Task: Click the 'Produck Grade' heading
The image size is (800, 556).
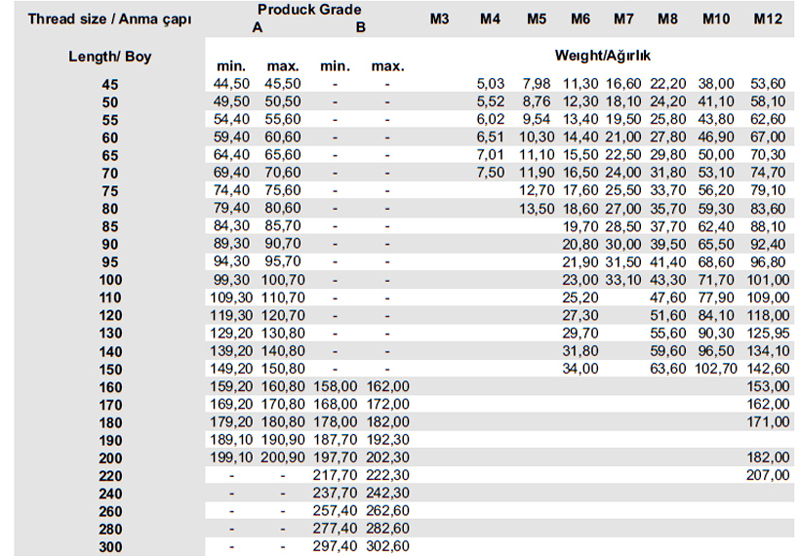Action: pyautogui.click(x=308, y=9)
